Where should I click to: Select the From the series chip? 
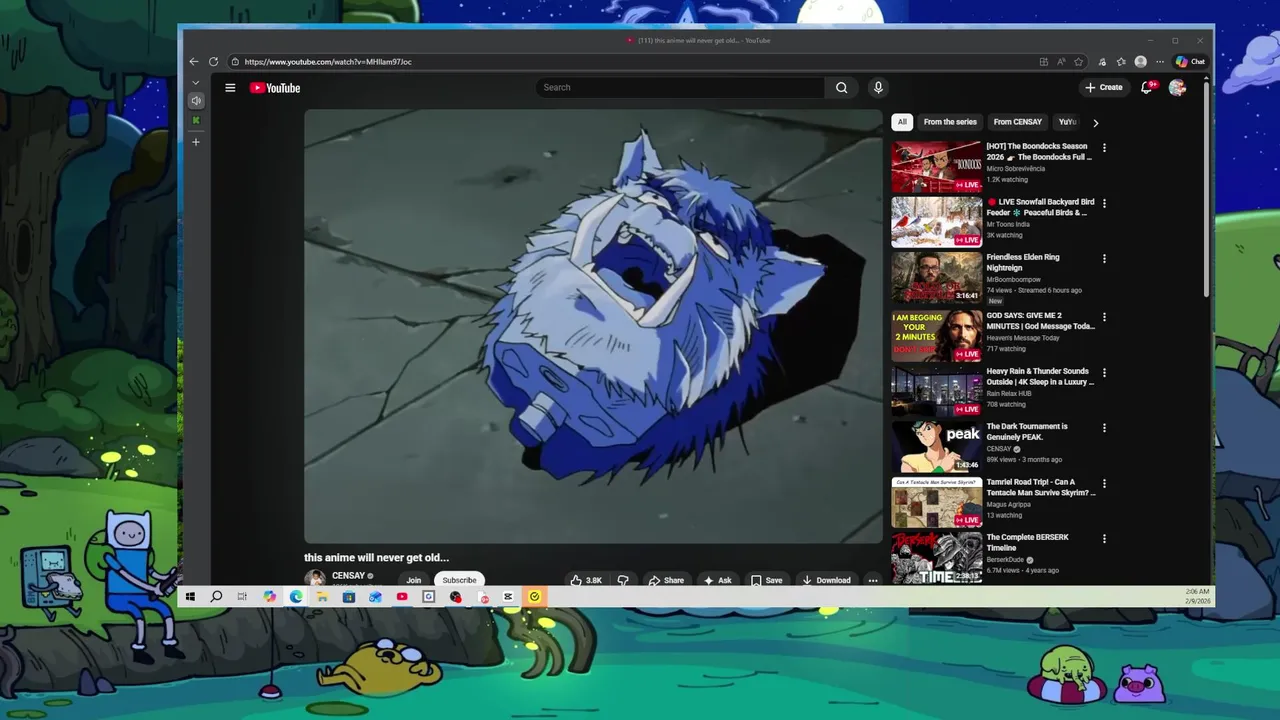point(950,122)
